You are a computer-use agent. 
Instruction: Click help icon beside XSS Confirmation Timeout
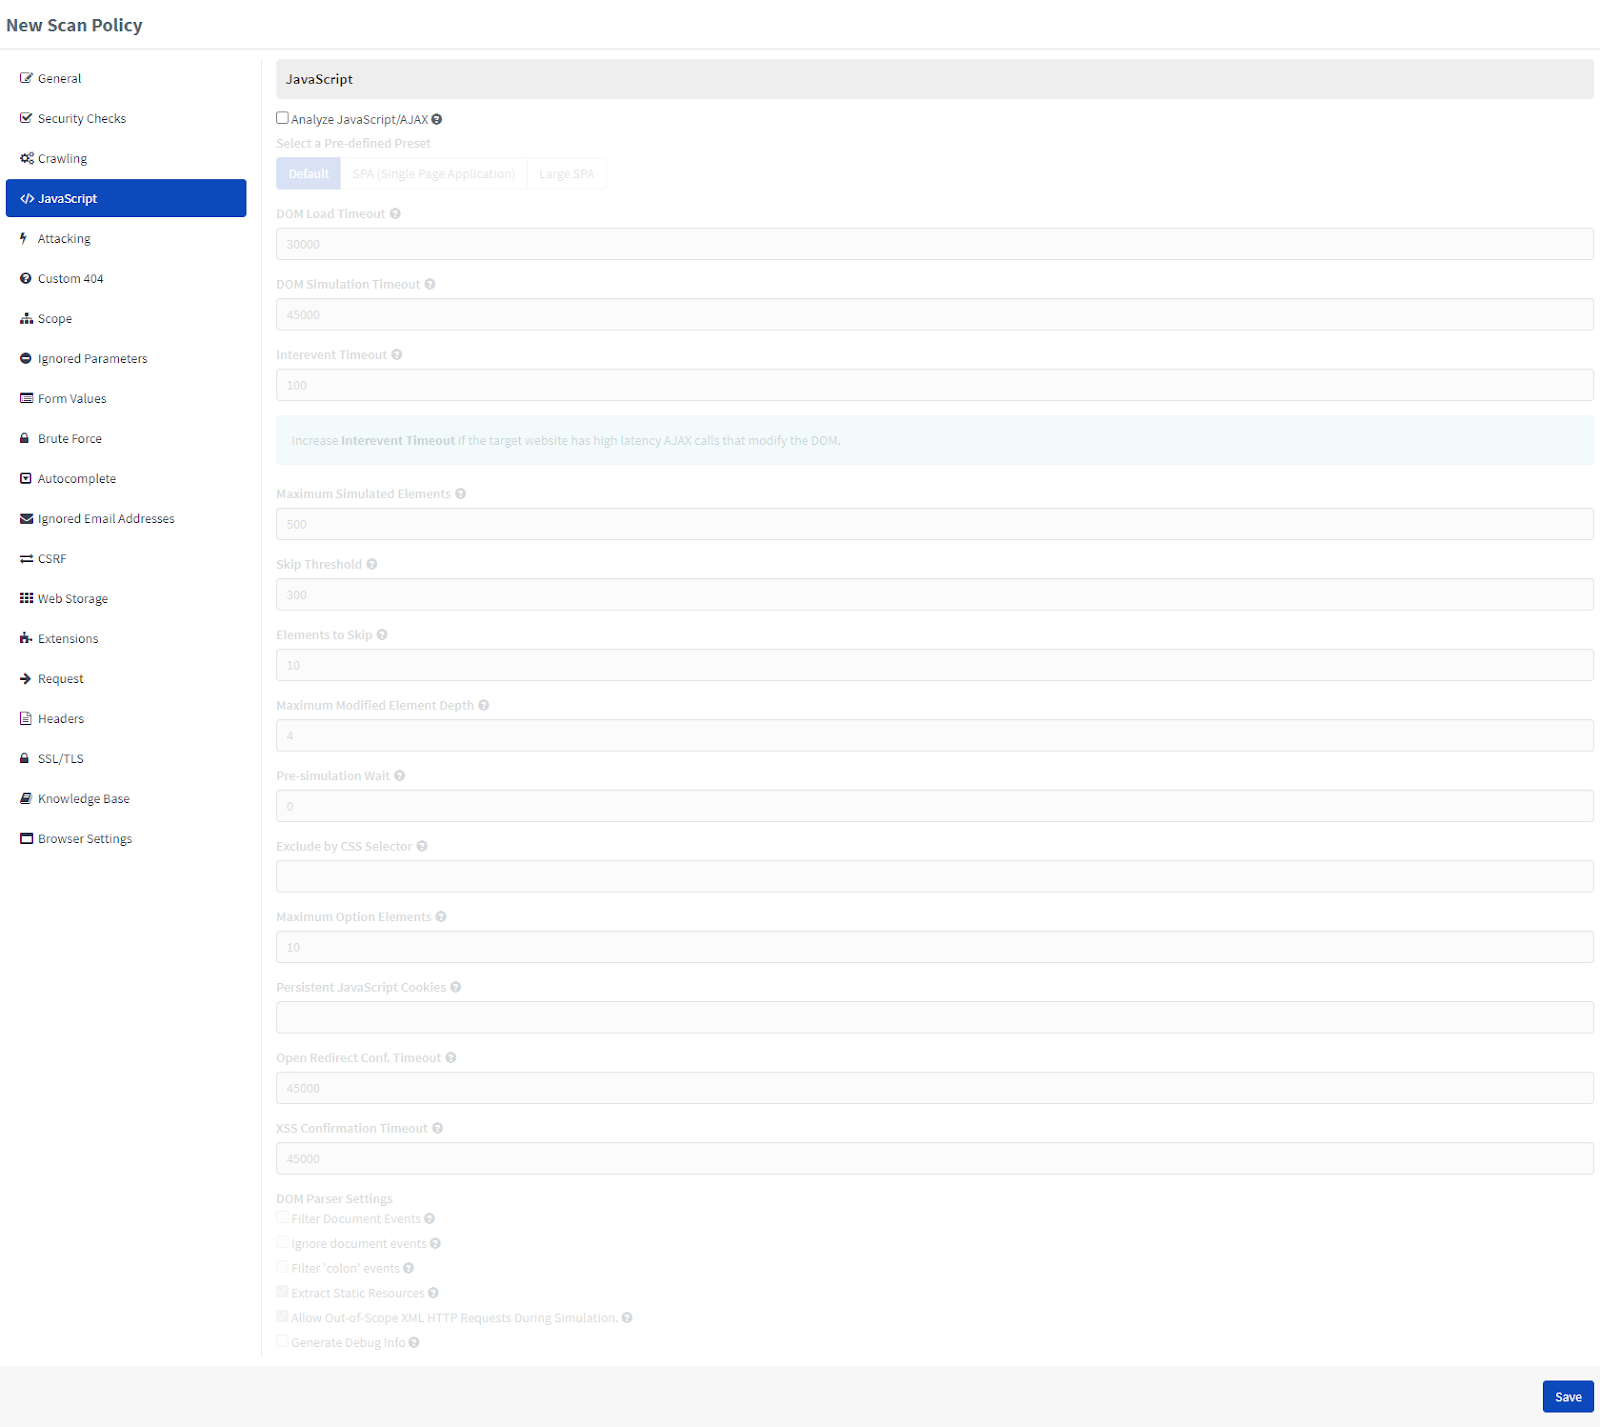pos(438,1128)
